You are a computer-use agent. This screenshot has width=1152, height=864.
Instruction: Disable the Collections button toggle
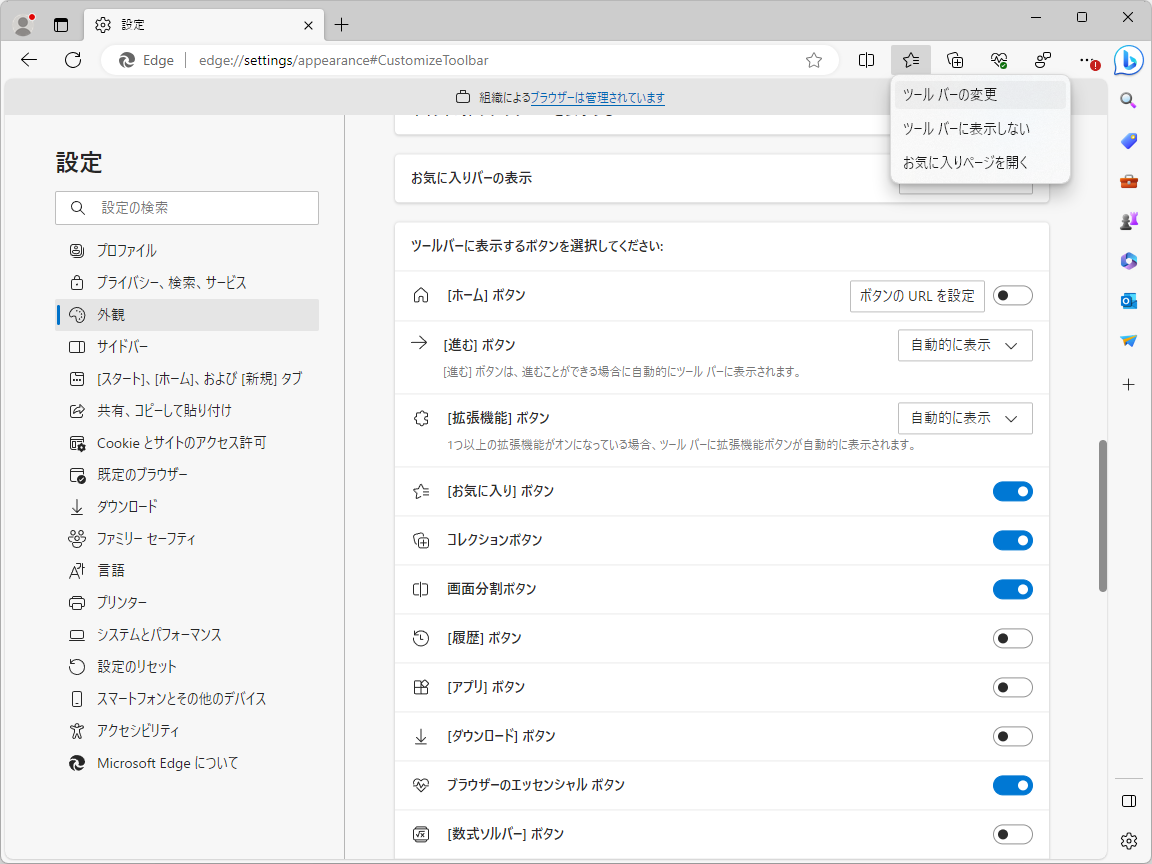1012,540
